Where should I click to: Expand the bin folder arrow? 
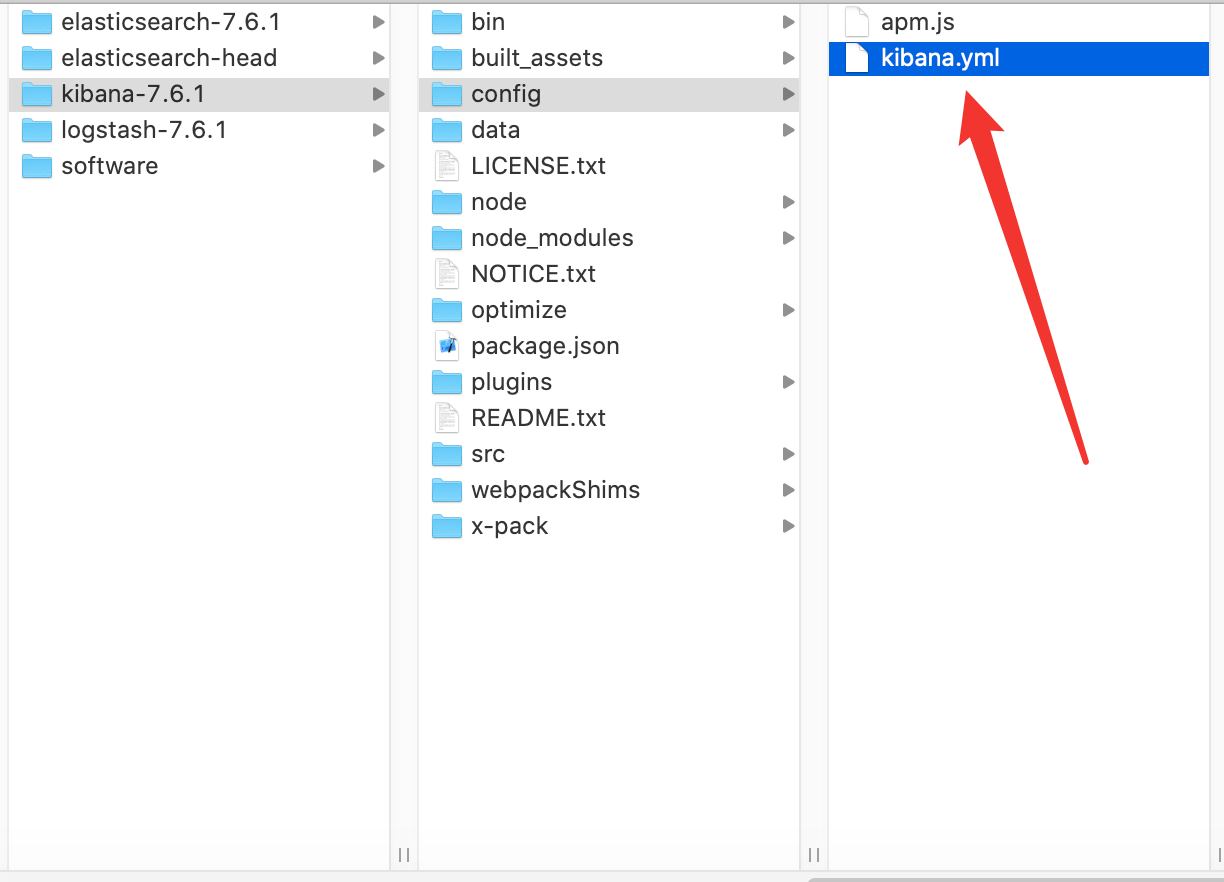788,22
